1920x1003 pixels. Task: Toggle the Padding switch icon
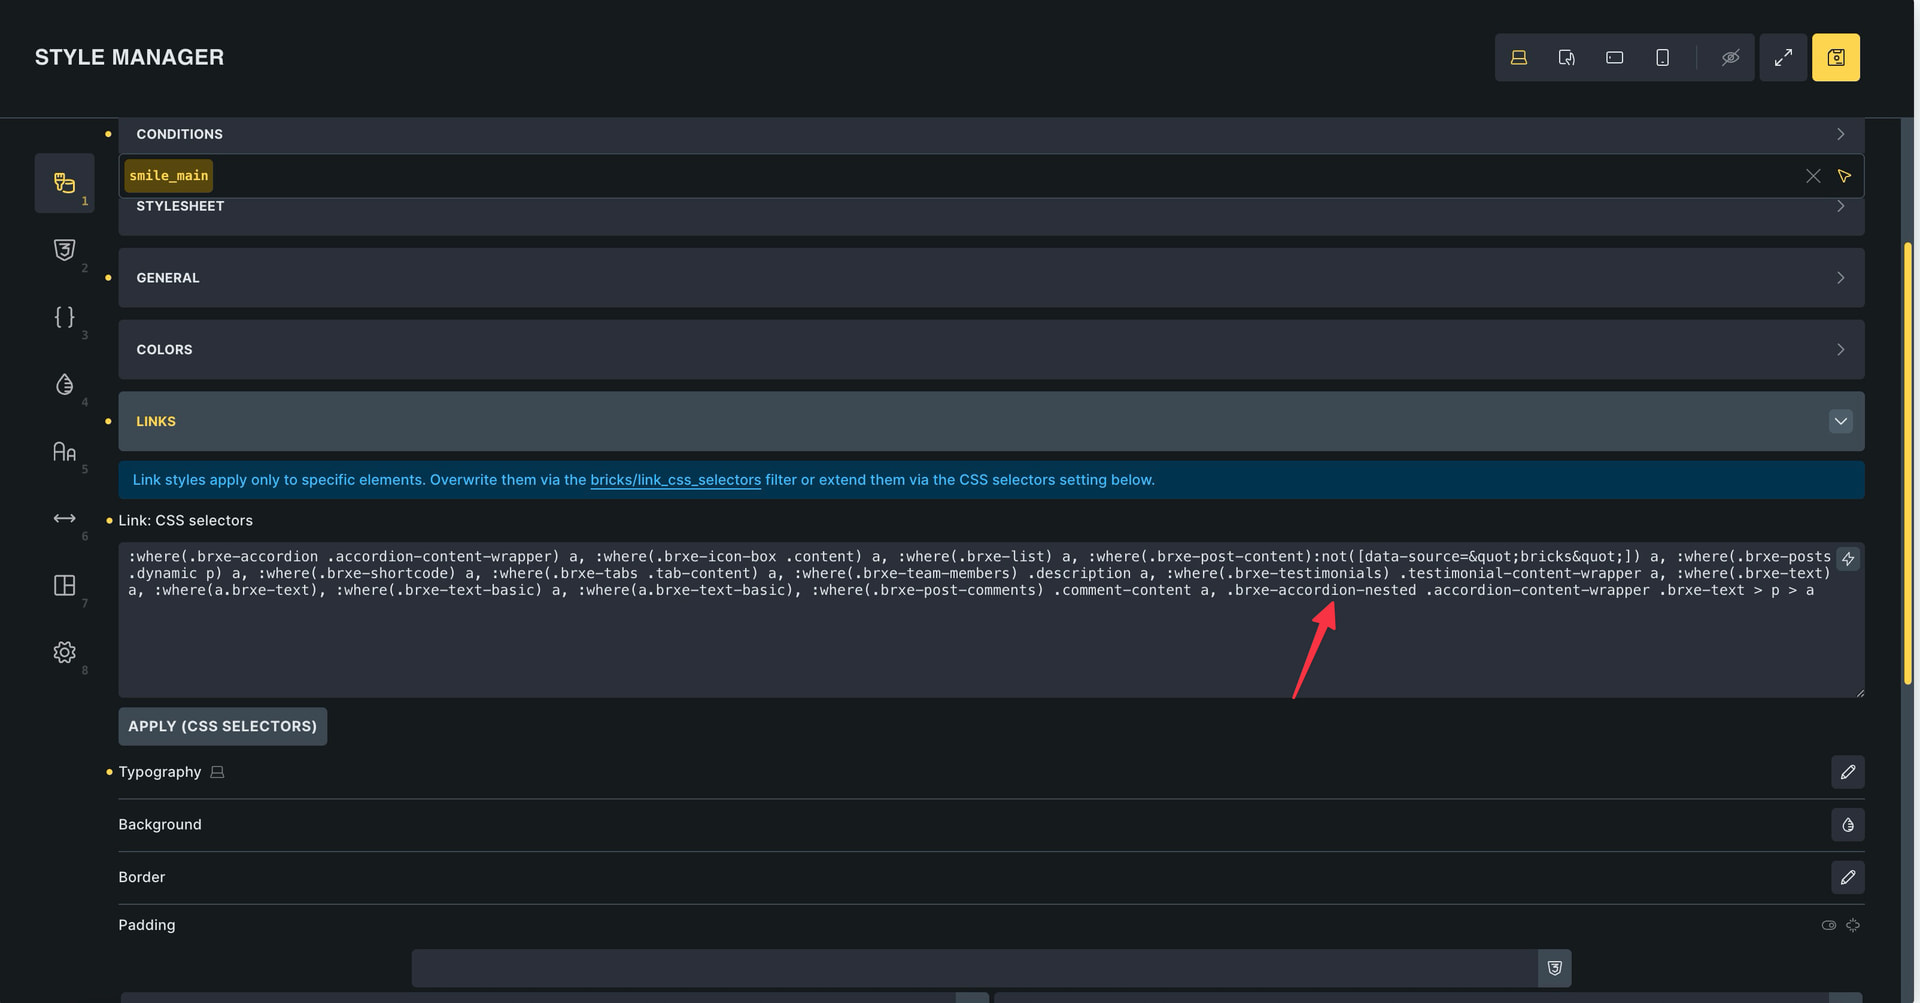[1828, 925]
